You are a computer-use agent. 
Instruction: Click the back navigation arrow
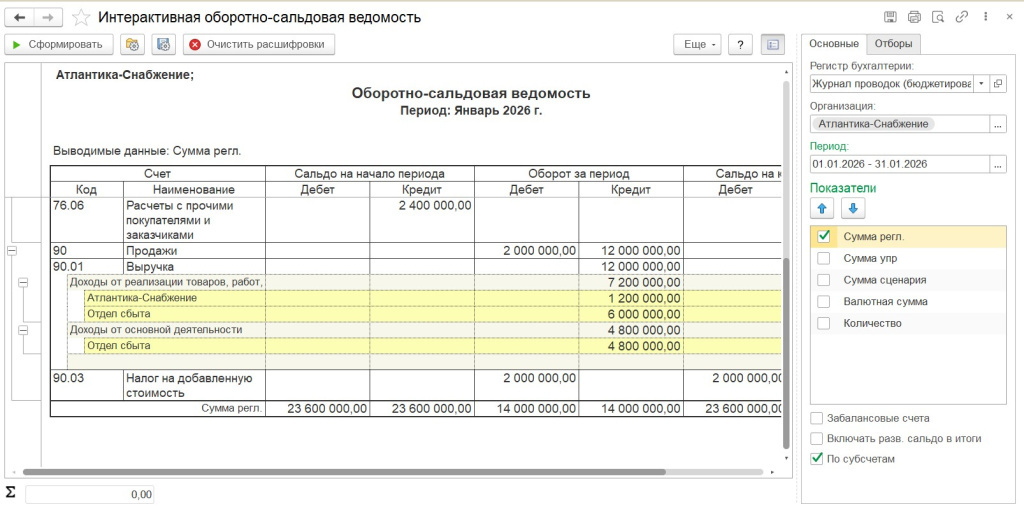pos(20,17)
